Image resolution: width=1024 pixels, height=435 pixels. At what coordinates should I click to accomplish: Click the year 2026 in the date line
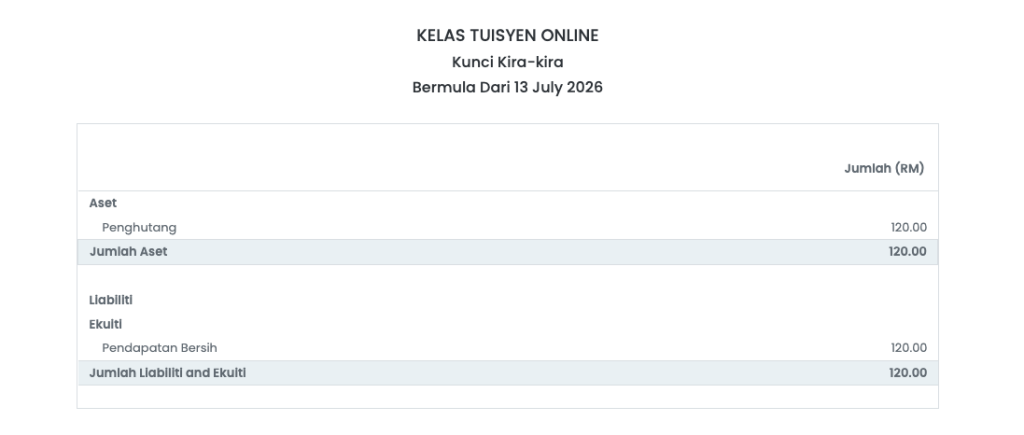click(x=584, y=87)
